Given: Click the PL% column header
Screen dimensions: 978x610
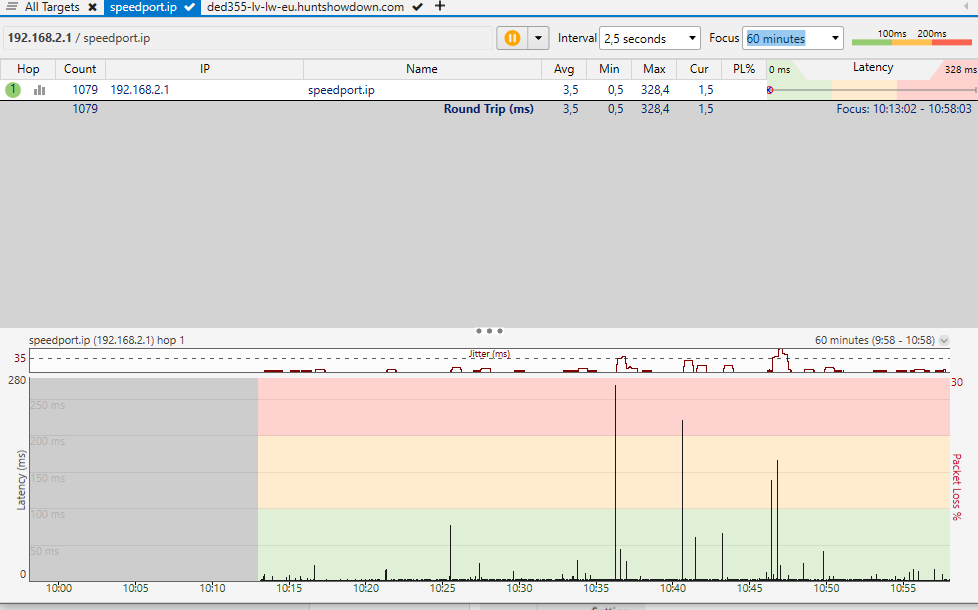Looking at the screenshot, I should (743, 69).
